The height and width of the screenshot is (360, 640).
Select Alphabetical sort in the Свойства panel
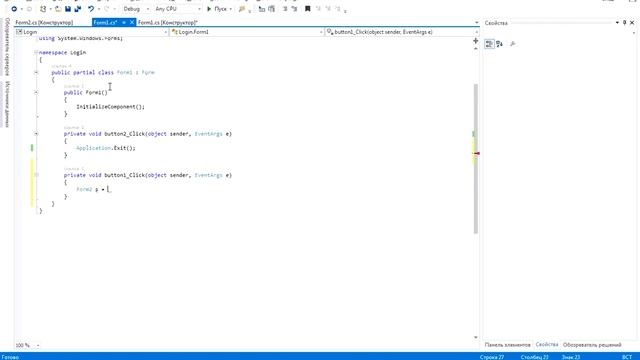pyautogui.click(x=500, y=44)
